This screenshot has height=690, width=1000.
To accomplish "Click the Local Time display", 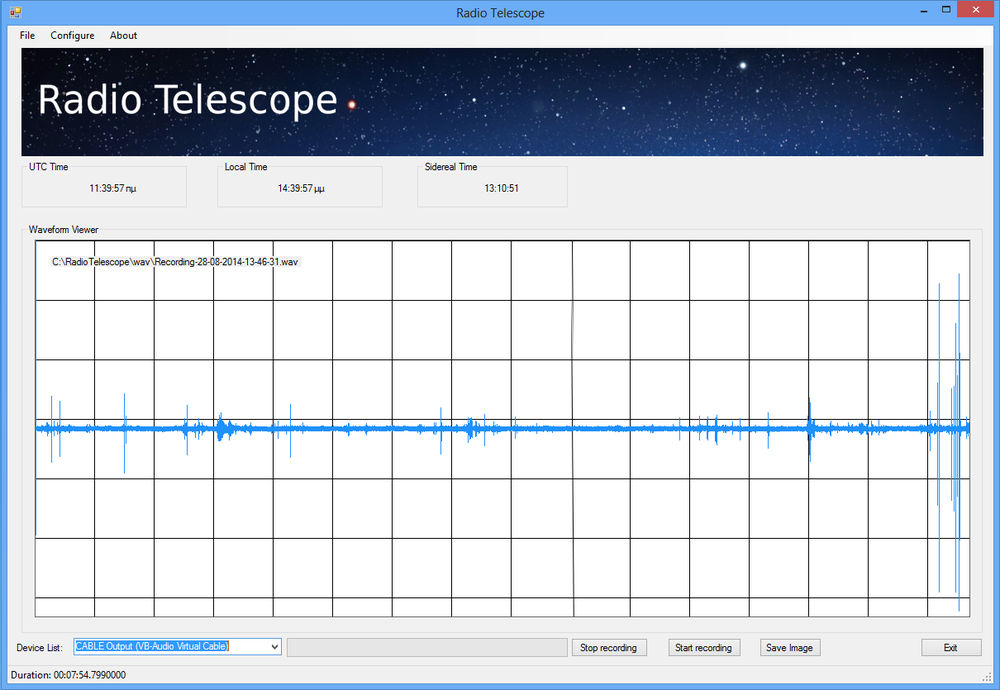I will [299, 186].
